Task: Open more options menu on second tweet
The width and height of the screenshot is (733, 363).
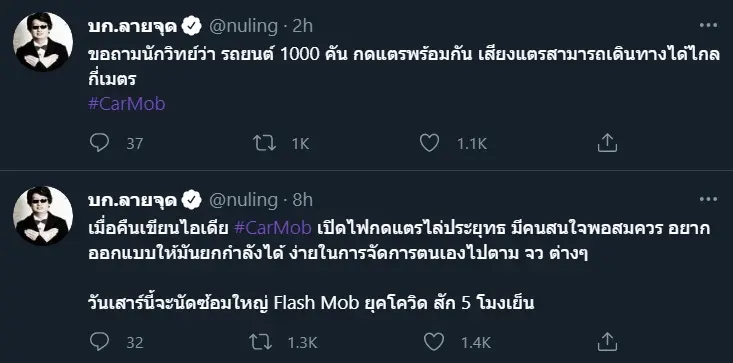Action: 708,199
